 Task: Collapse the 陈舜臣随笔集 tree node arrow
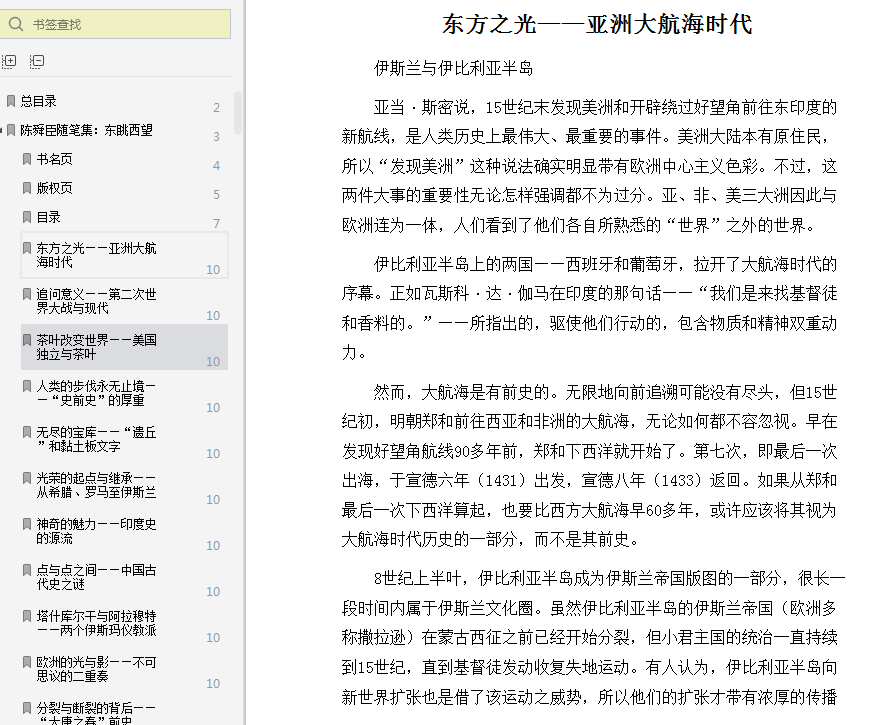(x=2, y=131)
